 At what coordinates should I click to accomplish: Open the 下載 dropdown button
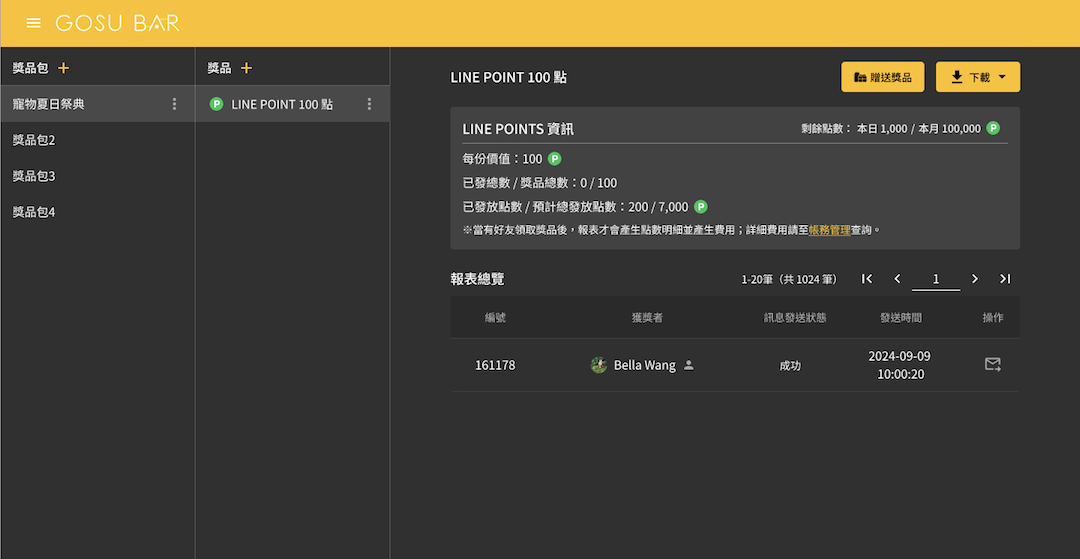977,77
